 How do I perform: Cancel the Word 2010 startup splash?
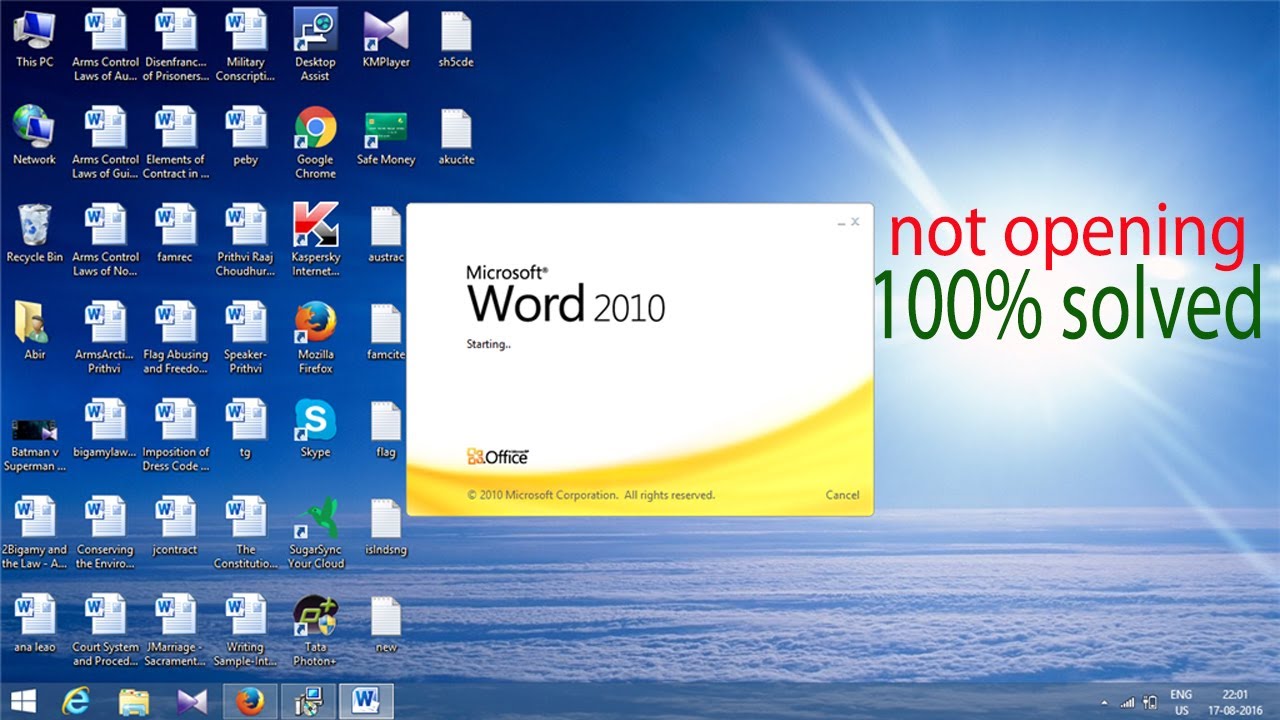tap(842, 495)
